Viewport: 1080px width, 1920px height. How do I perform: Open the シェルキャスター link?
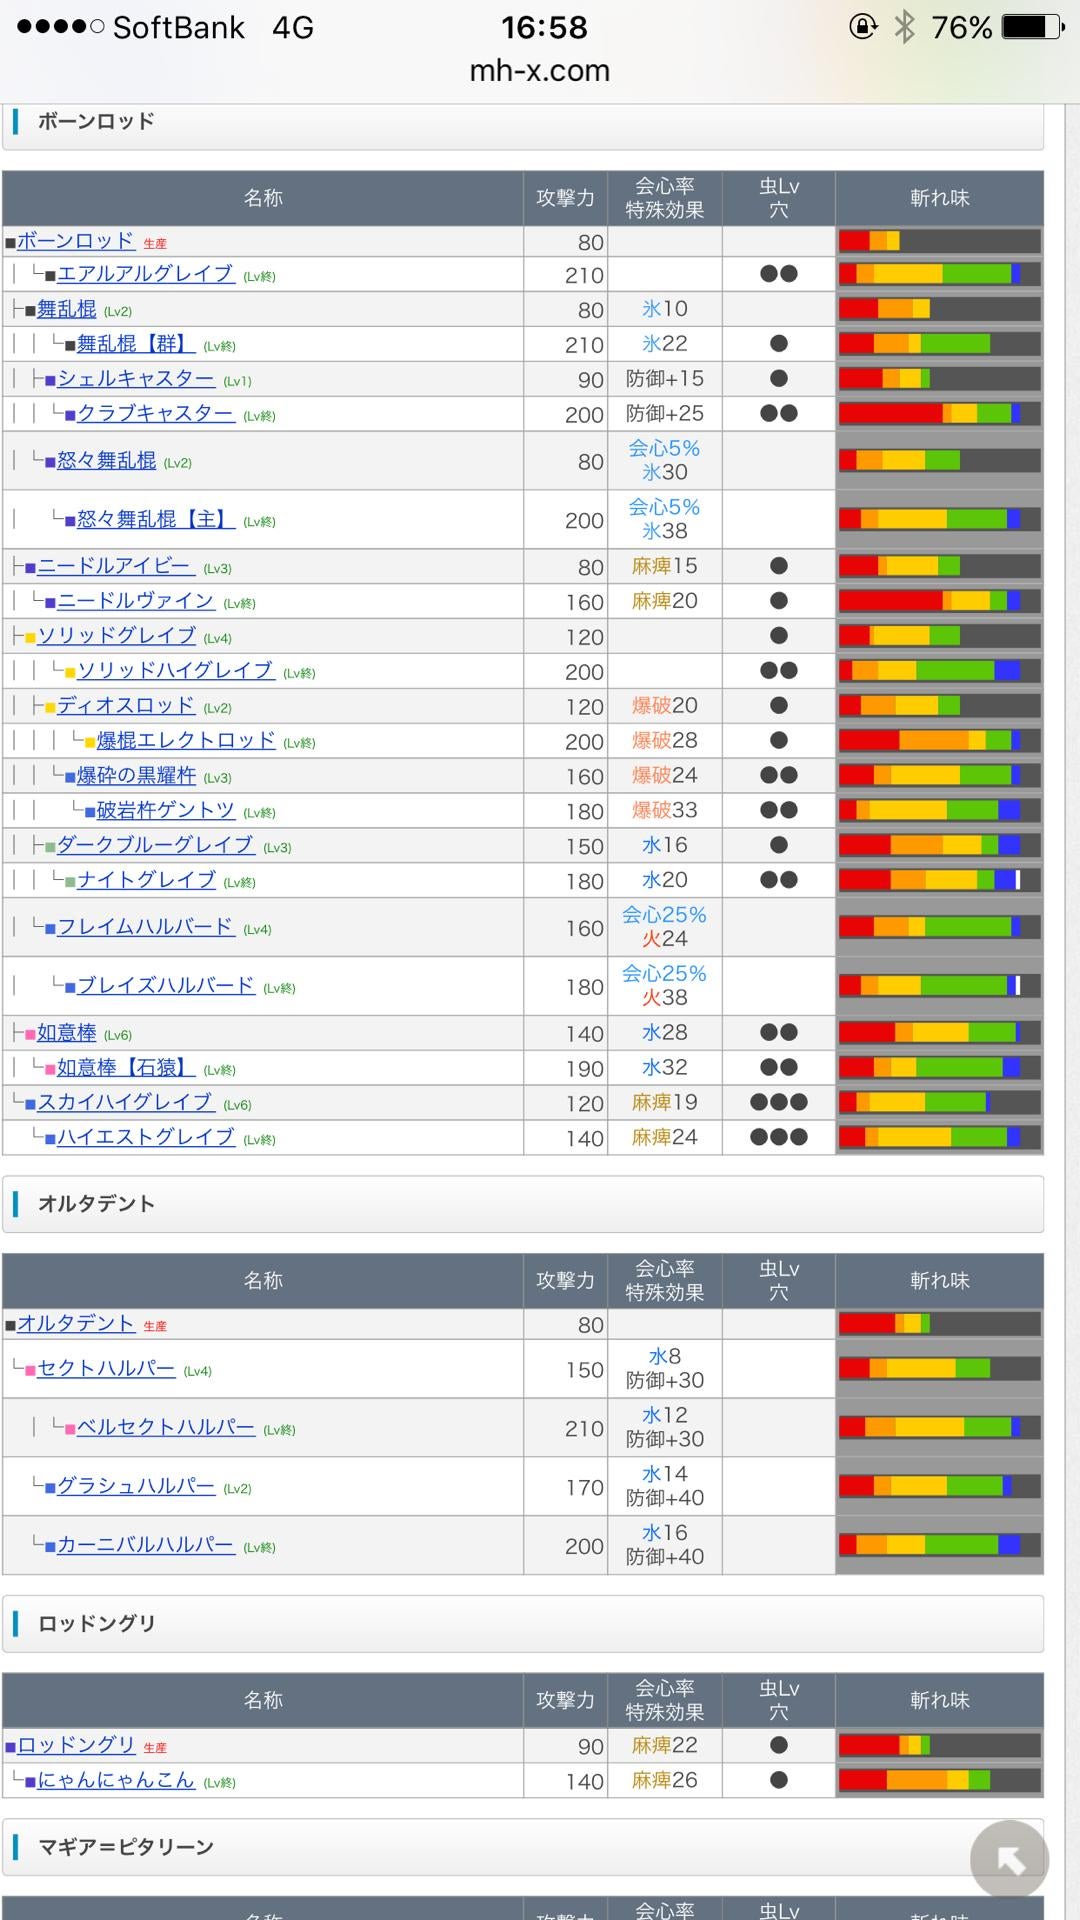pos(135,379)
